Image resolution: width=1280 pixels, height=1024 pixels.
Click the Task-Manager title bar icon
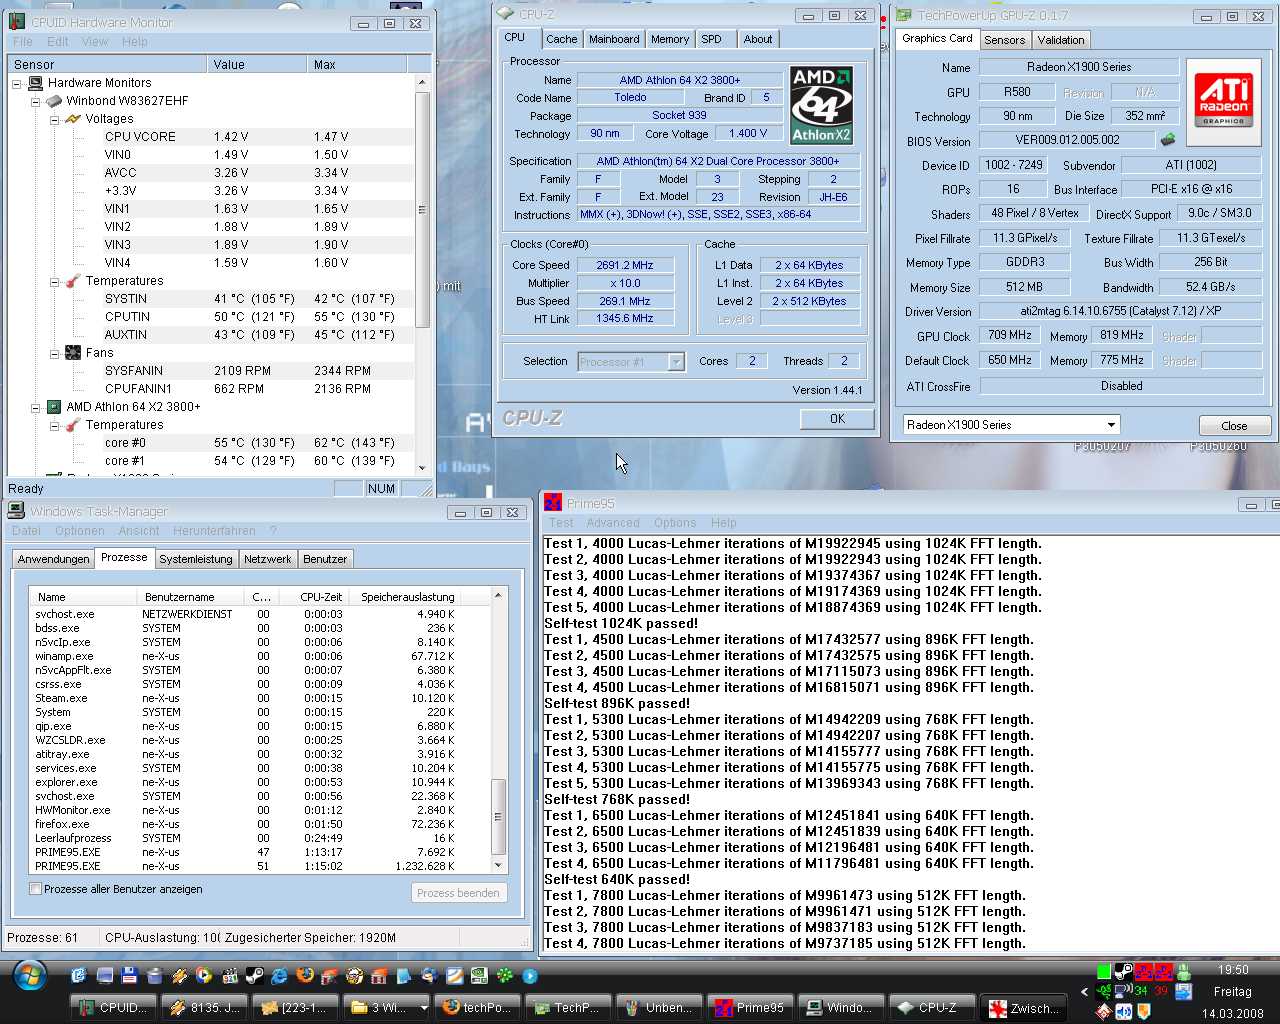16,511
